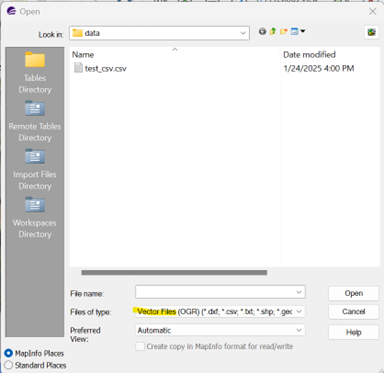Viewport: 384px width, 373px height.
Task: Select the test_csv.csv file
Action: click(x=105, y=69)
